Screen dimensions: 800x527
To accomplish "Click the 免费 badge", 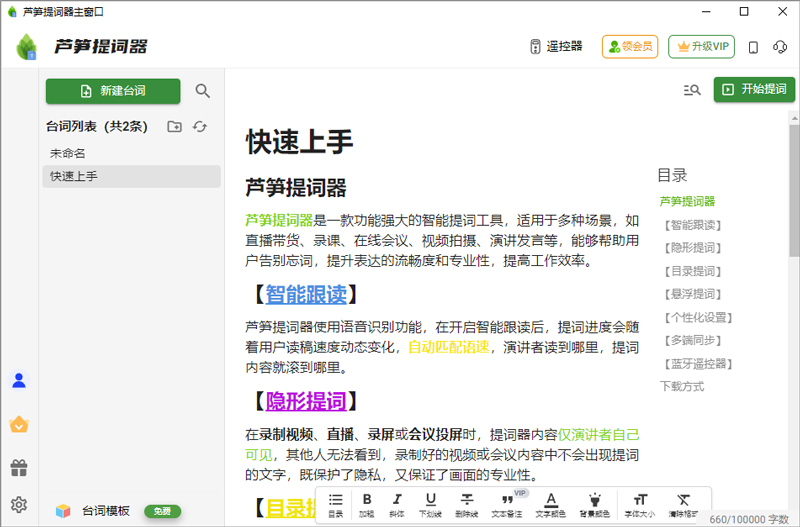I will click(162, 511).
